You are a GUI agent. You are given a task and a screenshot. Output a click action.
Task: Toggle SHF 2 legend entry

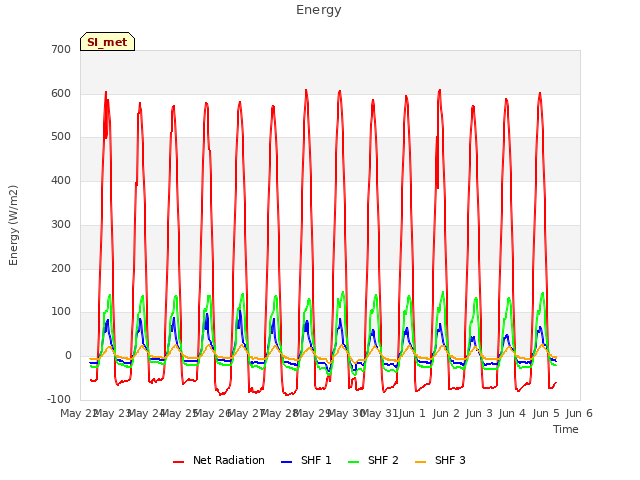pyautogui.click(x=373, y=460)
